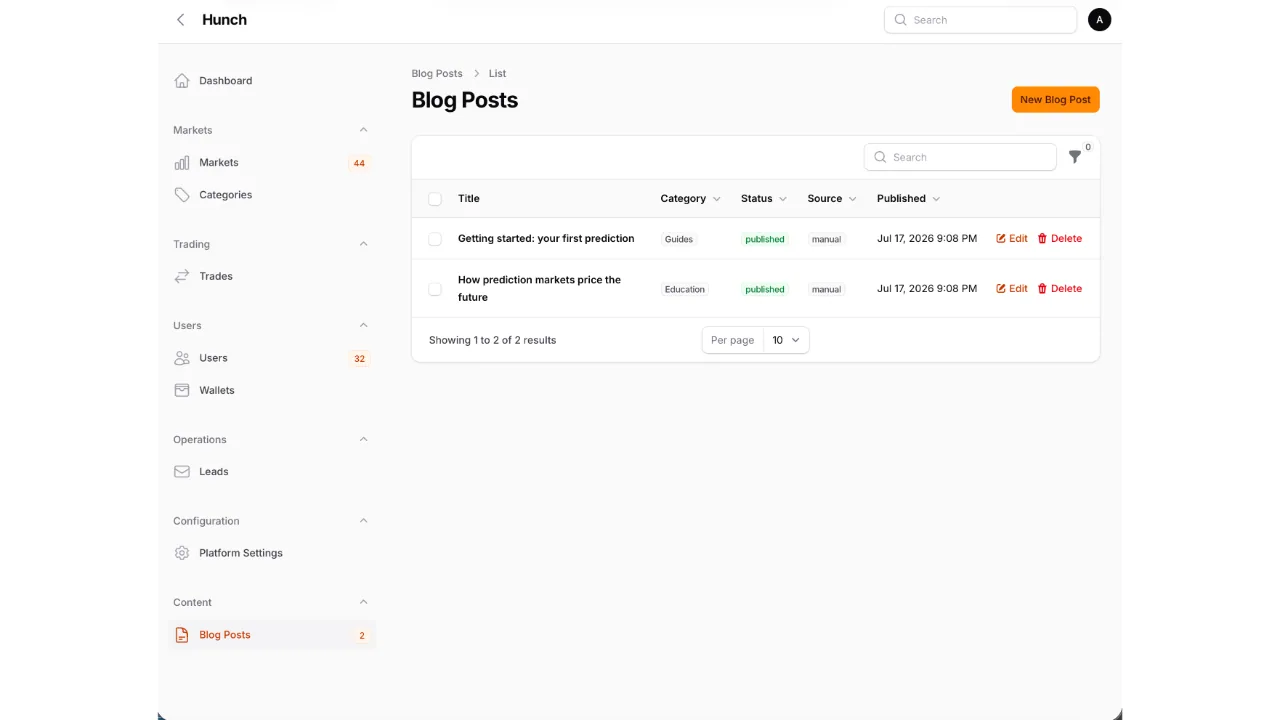Viewport: 1280px width, 720px height.
Task: Sort by the Category column
Action: coord(690,199)
